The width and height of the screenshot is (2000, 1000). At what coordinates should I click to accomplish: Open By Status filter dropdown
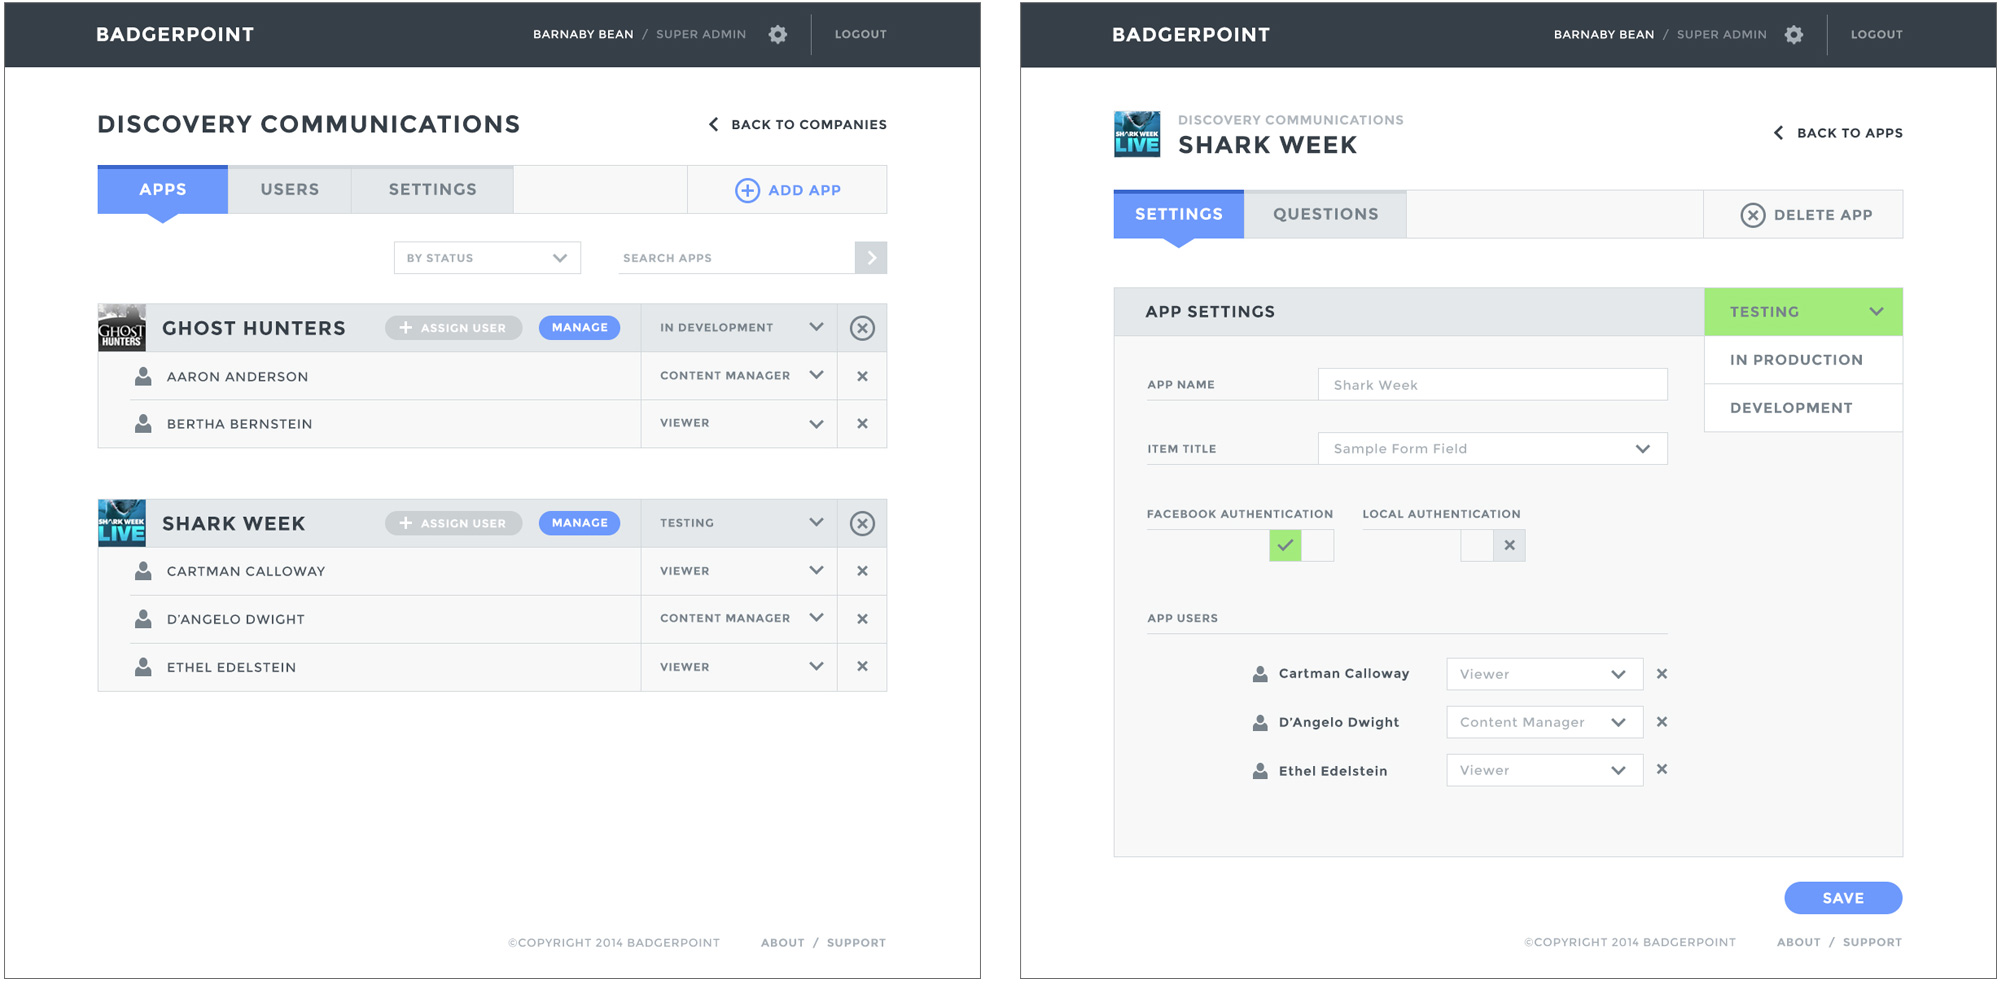(x=487, y=258)
